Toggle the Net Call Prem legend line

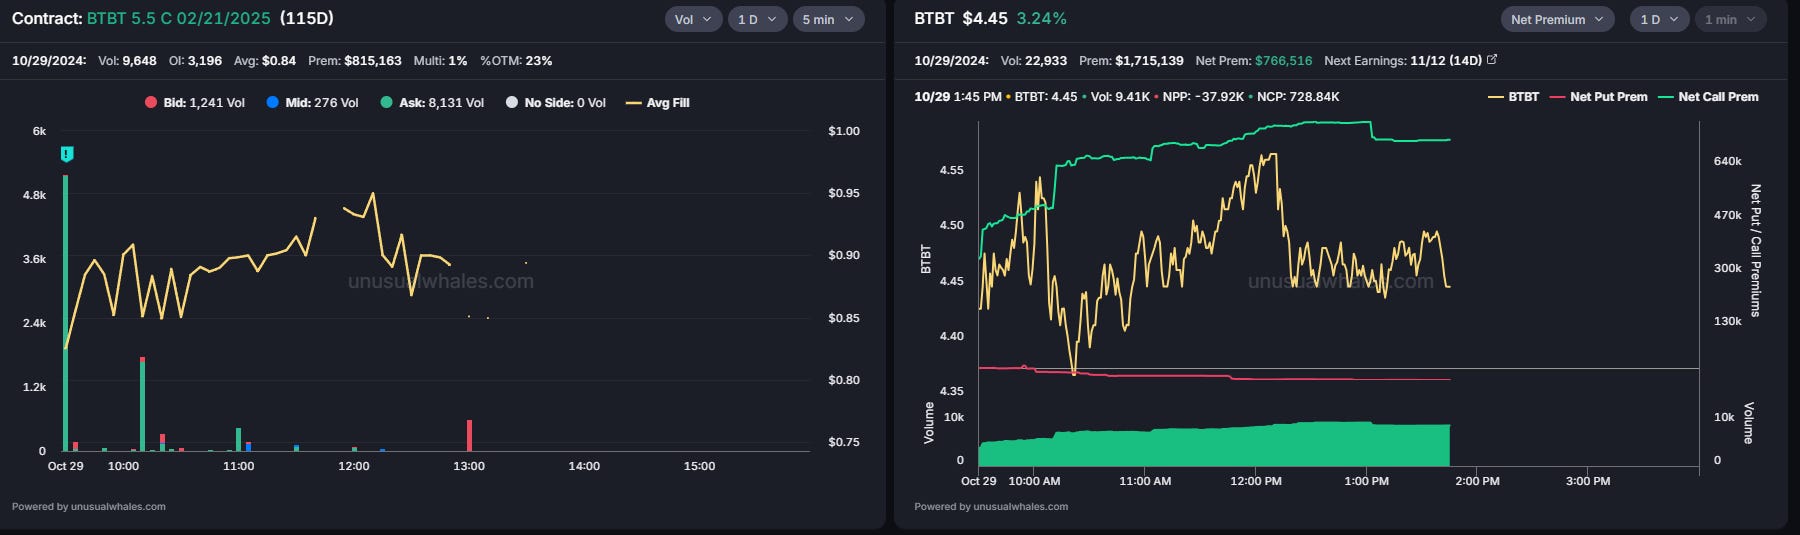click(1708, 97)
